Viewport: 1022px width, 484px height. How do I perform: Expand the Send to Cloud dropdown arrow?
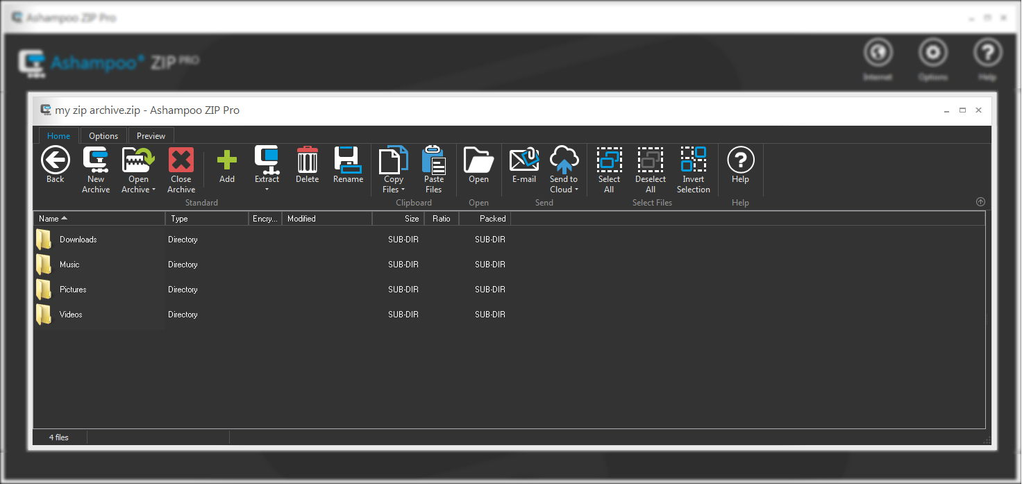pos(576,190)
